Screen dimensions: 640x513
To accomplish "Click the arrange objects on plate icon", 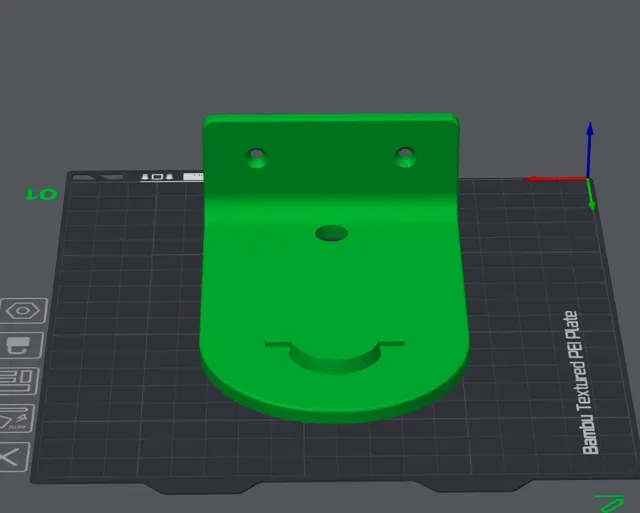I will click(18, 381).
